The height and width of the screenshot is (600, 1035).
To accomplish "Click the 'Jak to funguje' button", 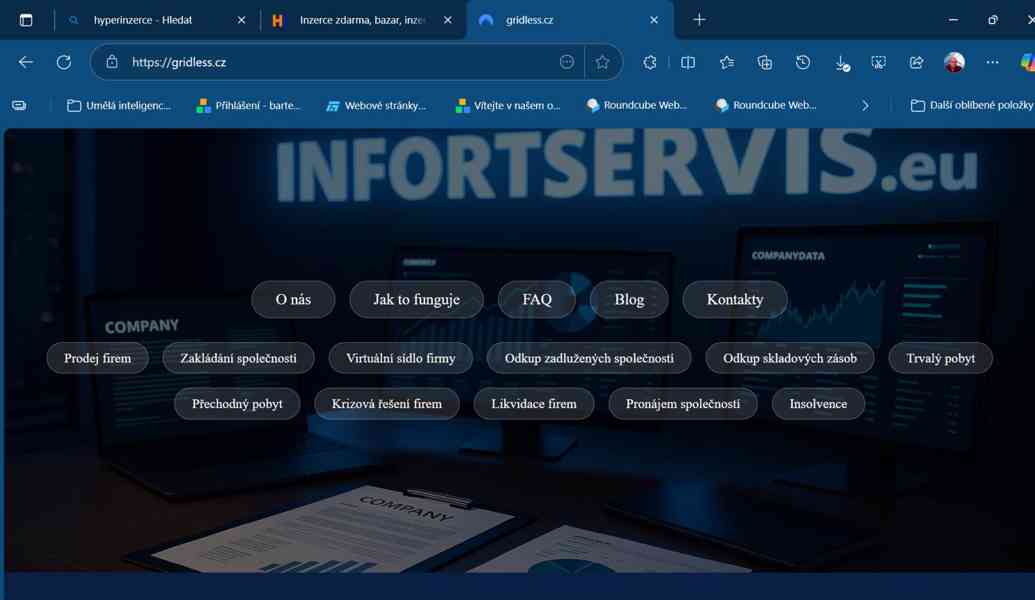I will click(416, 299).
